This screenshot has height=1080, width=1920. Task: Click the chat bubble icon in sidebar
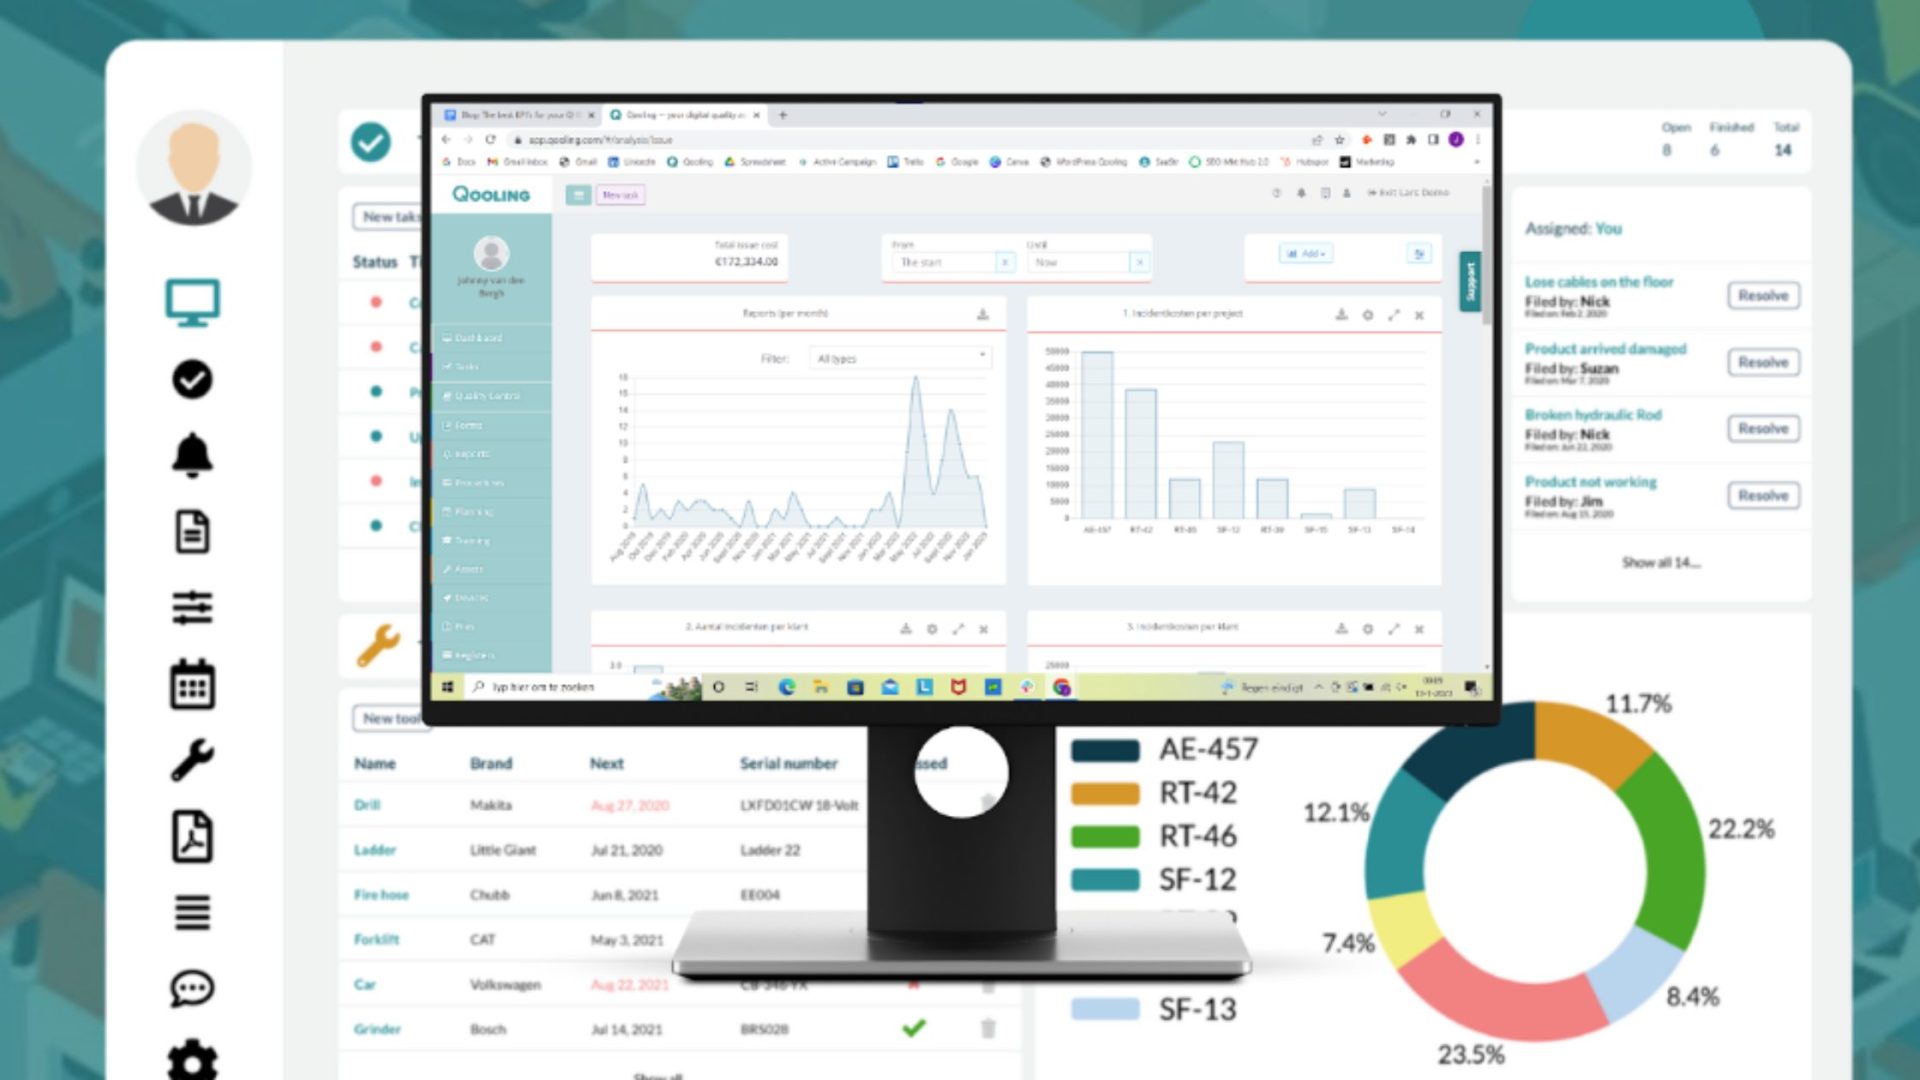(x=192, y=988)
